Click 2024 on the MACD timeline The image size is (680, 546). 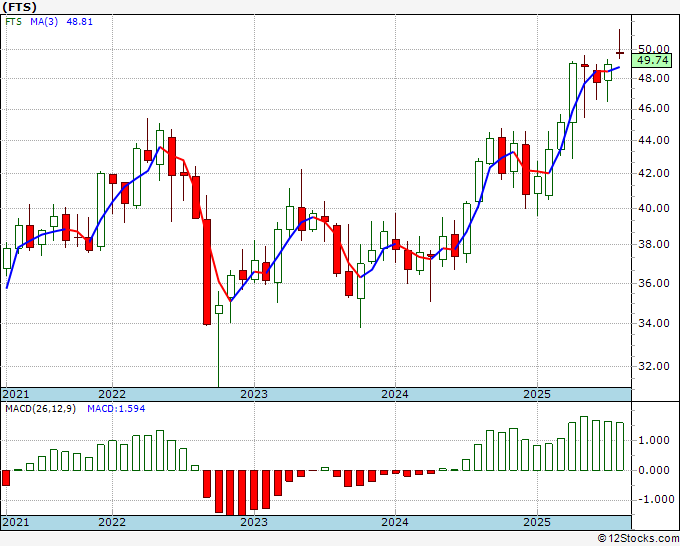tap(395, 522)
